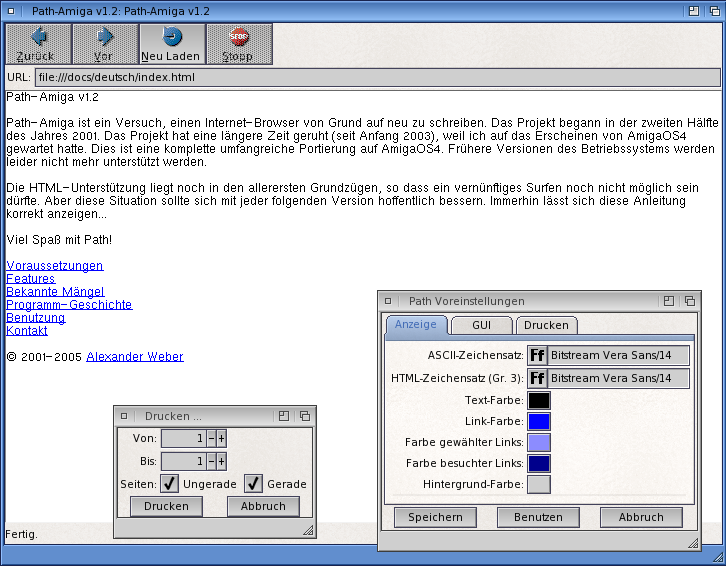Switch to the GUI tab
Screen dimensions: 726x566
click(482, 325)
